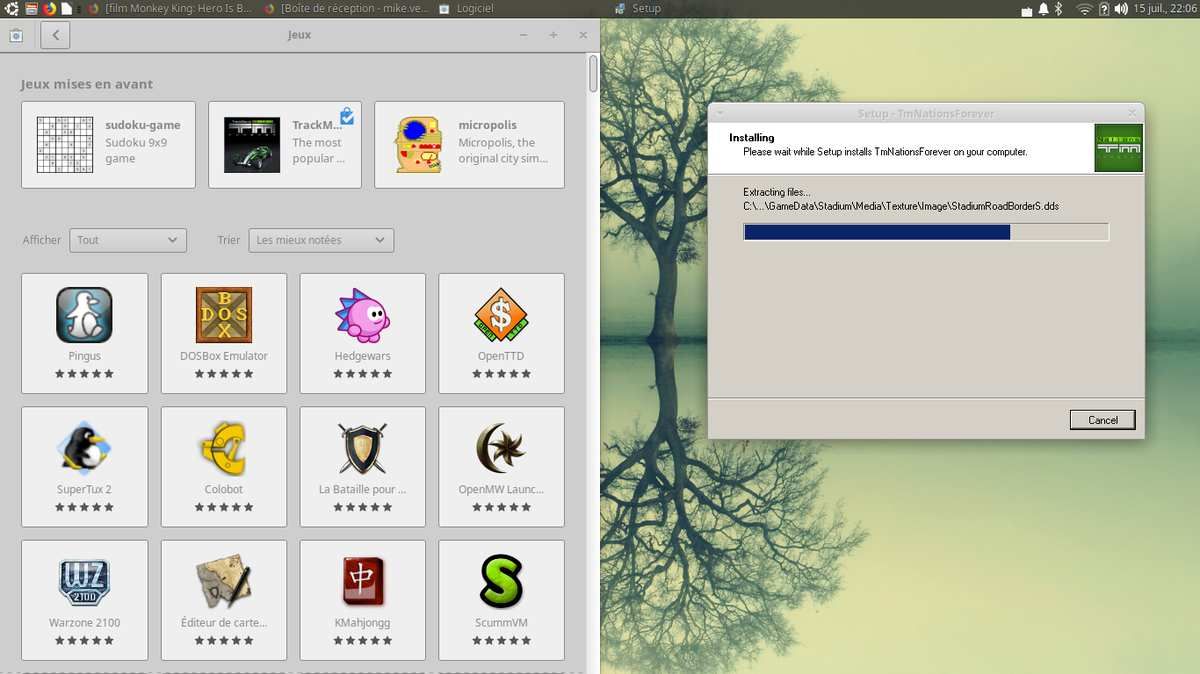Click the OpenTTD star rating

click(501, 374)
